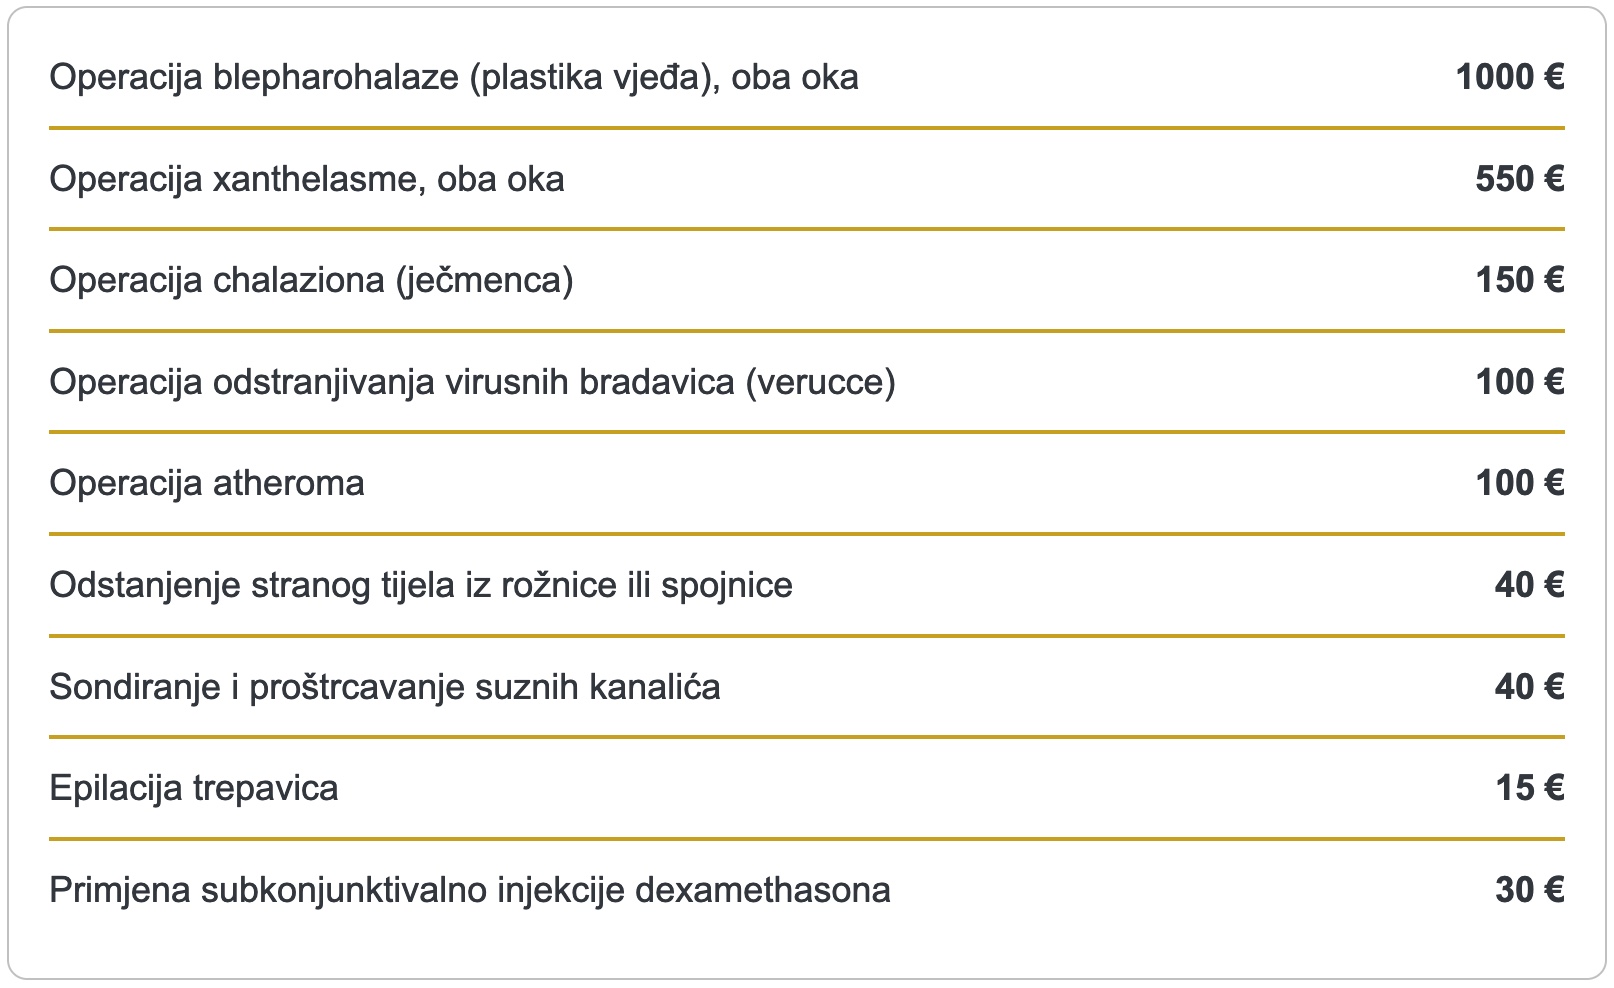
Task: Click the Operacija chalaziona (ječmenca) label
Action: 311,281
